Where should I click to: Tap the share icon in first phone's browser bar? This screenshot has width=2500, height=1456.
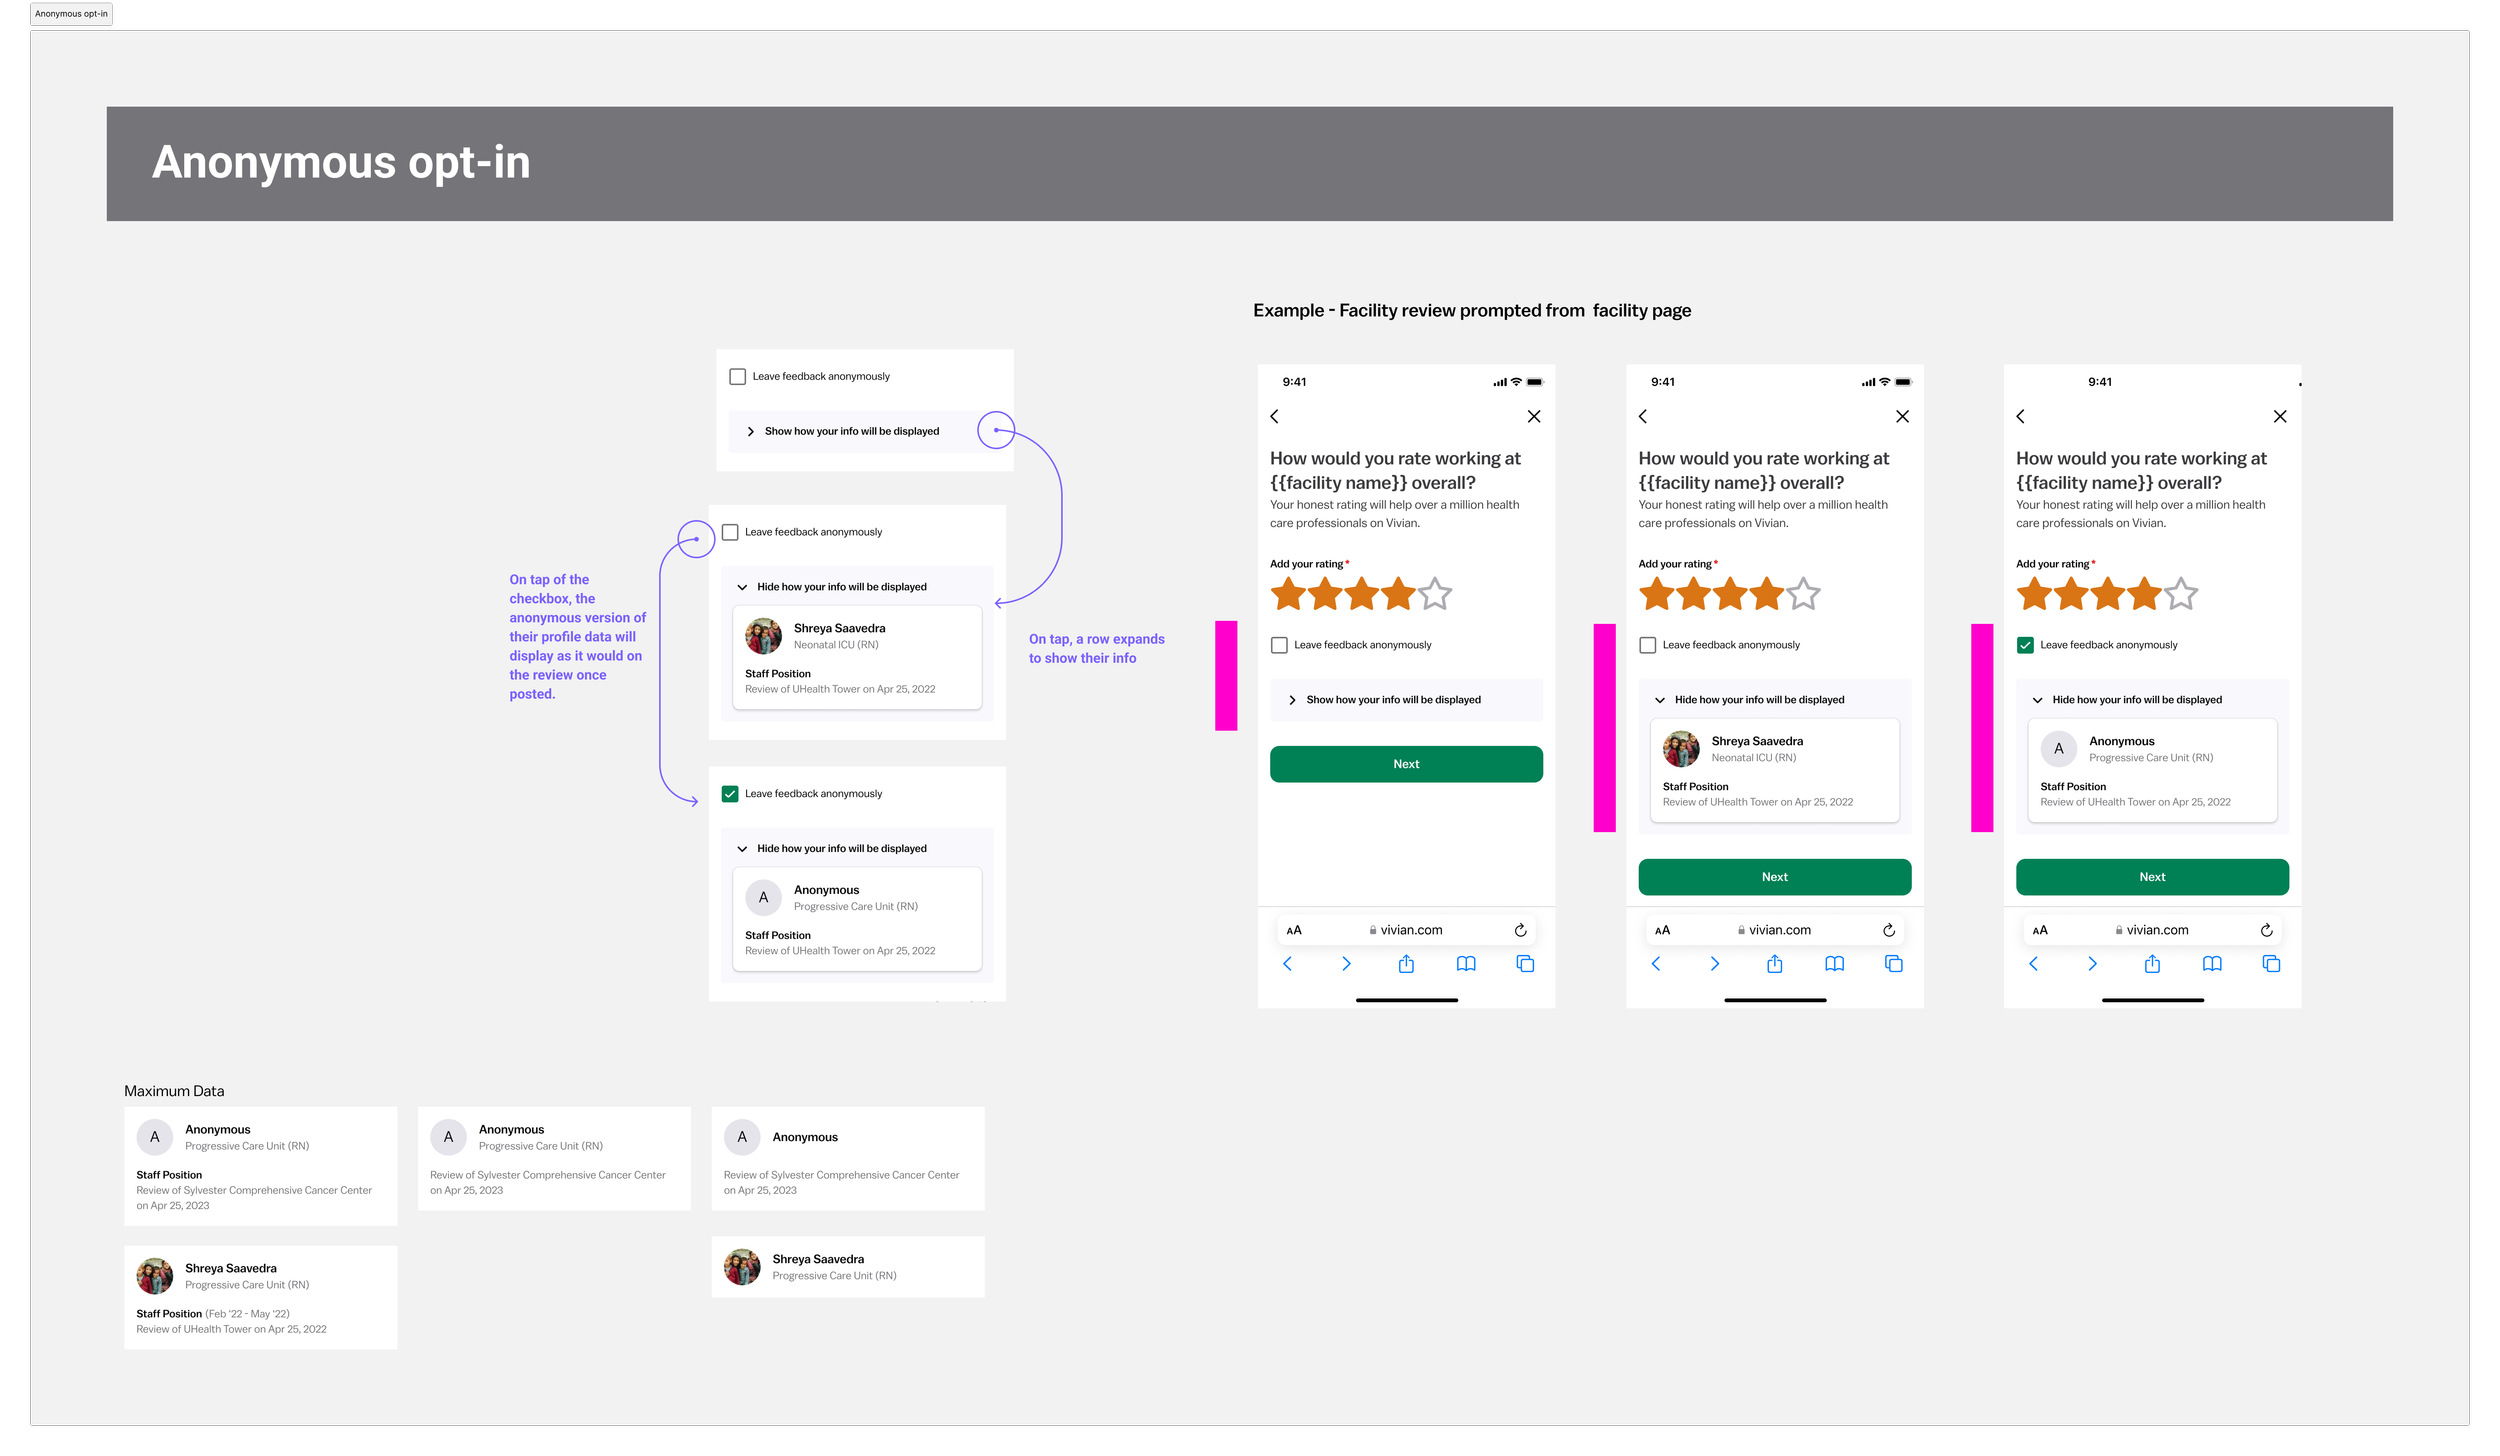point(1406,964)
